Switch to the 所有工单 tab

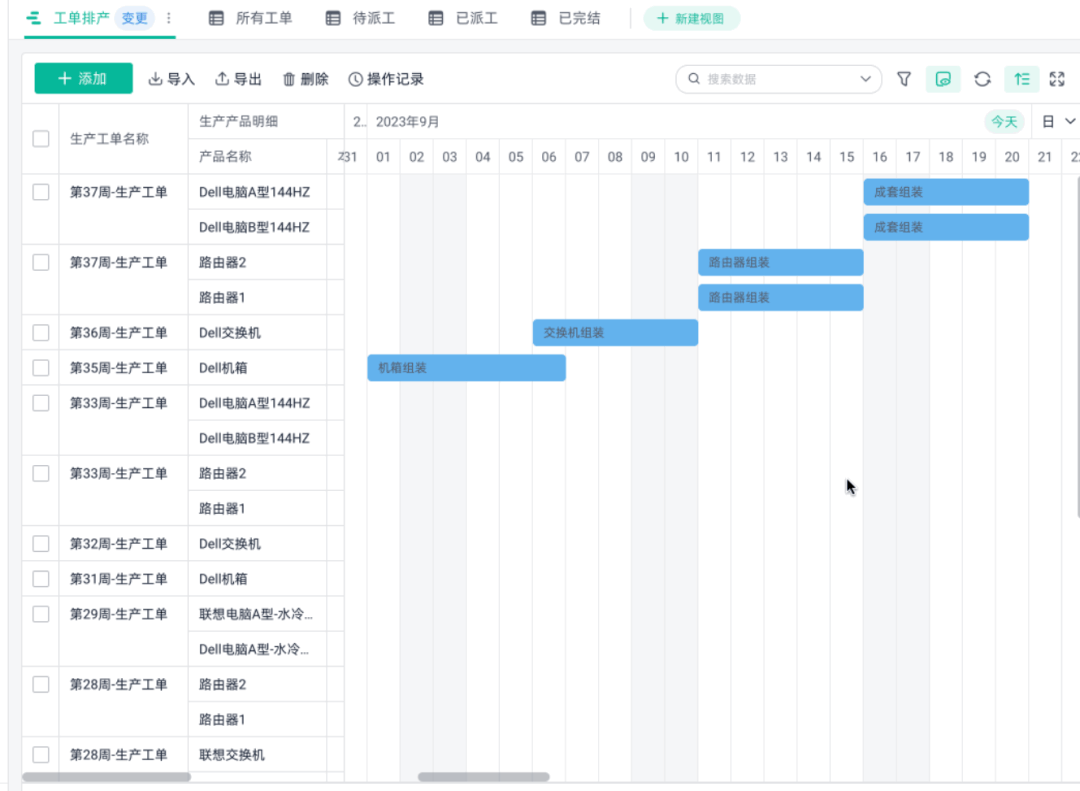pos(251,18)
